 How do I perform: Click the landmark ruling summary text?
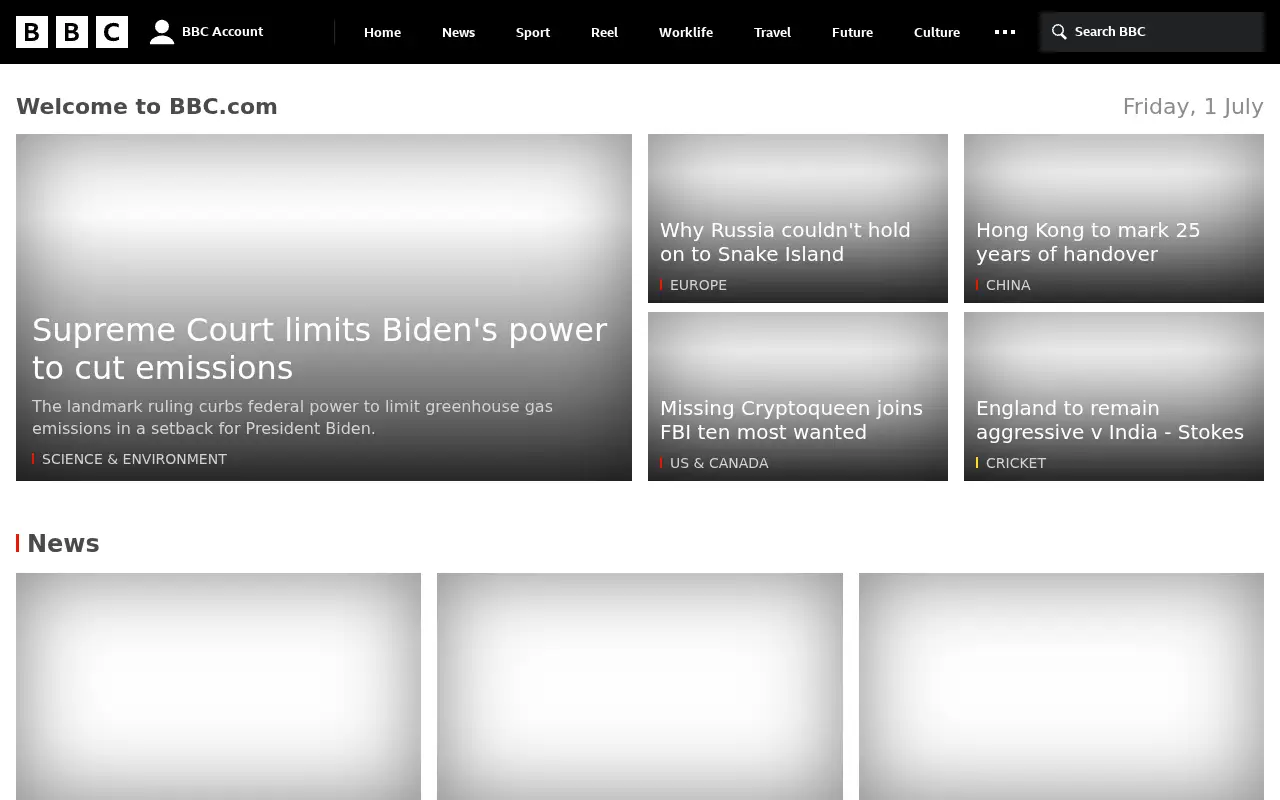pos(292,418)
